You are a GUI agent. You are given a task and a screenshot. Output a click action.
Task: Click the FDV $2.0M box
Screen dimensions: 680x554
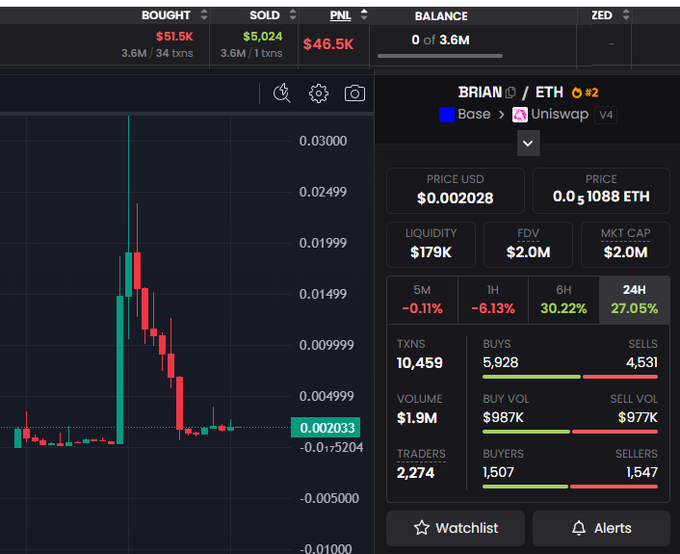click(528, 245)
